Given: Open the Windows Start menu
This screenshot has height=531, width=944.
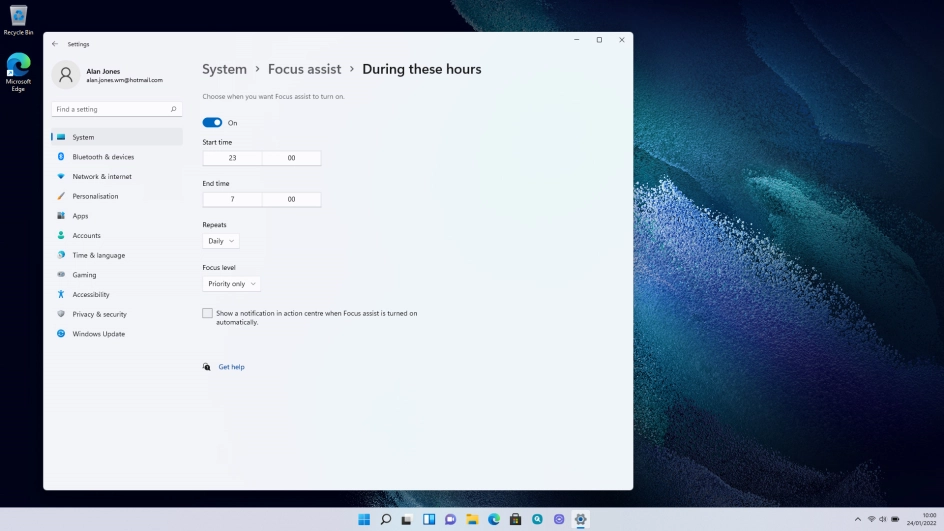Looking at the screenshot, I should coord(364,519).
